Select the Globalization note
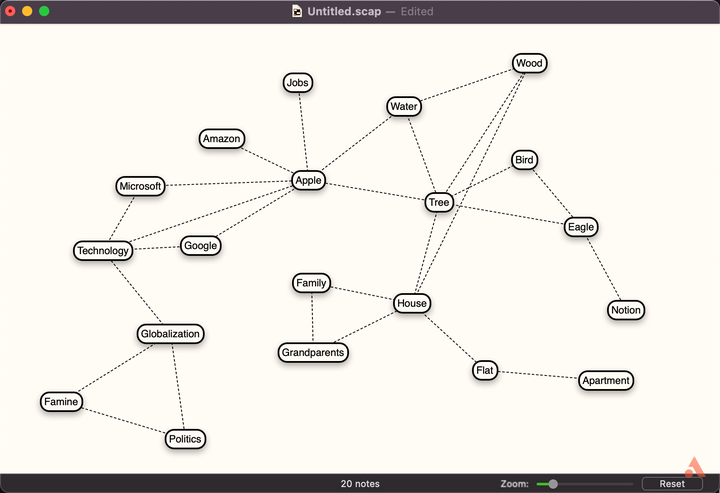The image size is (720, 493). [x=170, y=334]
